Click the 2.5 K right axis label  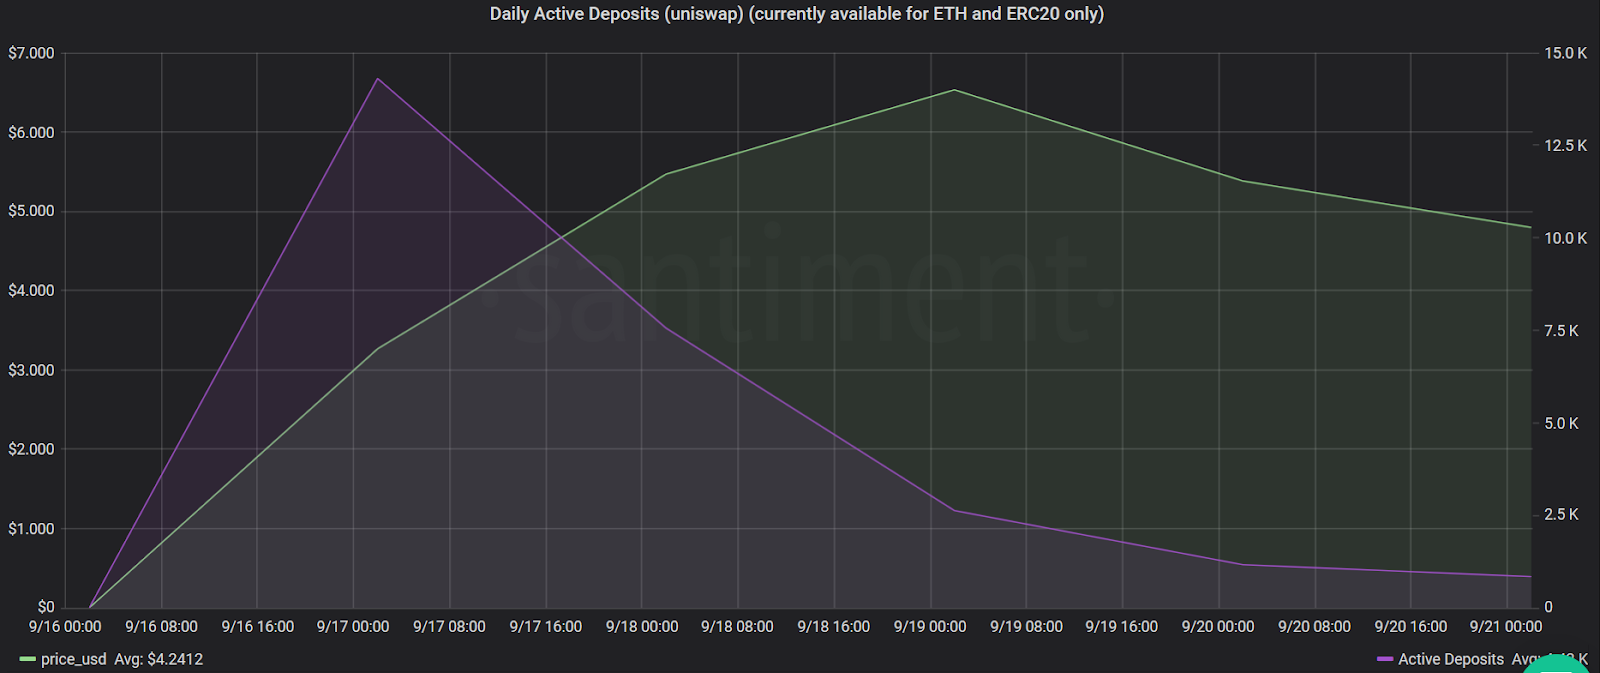pos(1561,514)
